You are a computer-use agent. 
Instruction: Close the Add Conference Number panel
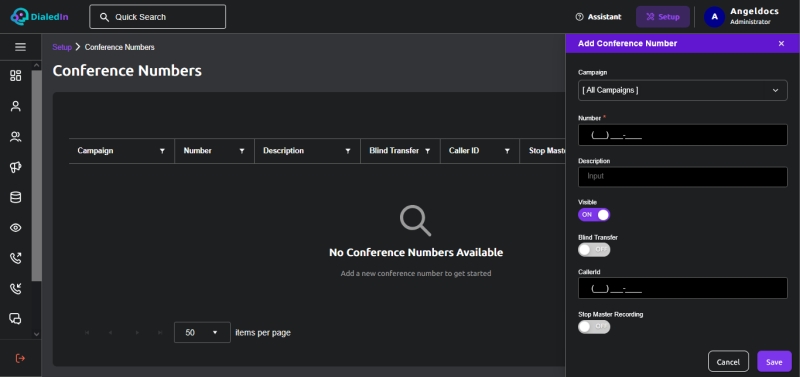[x=781, y=44]
